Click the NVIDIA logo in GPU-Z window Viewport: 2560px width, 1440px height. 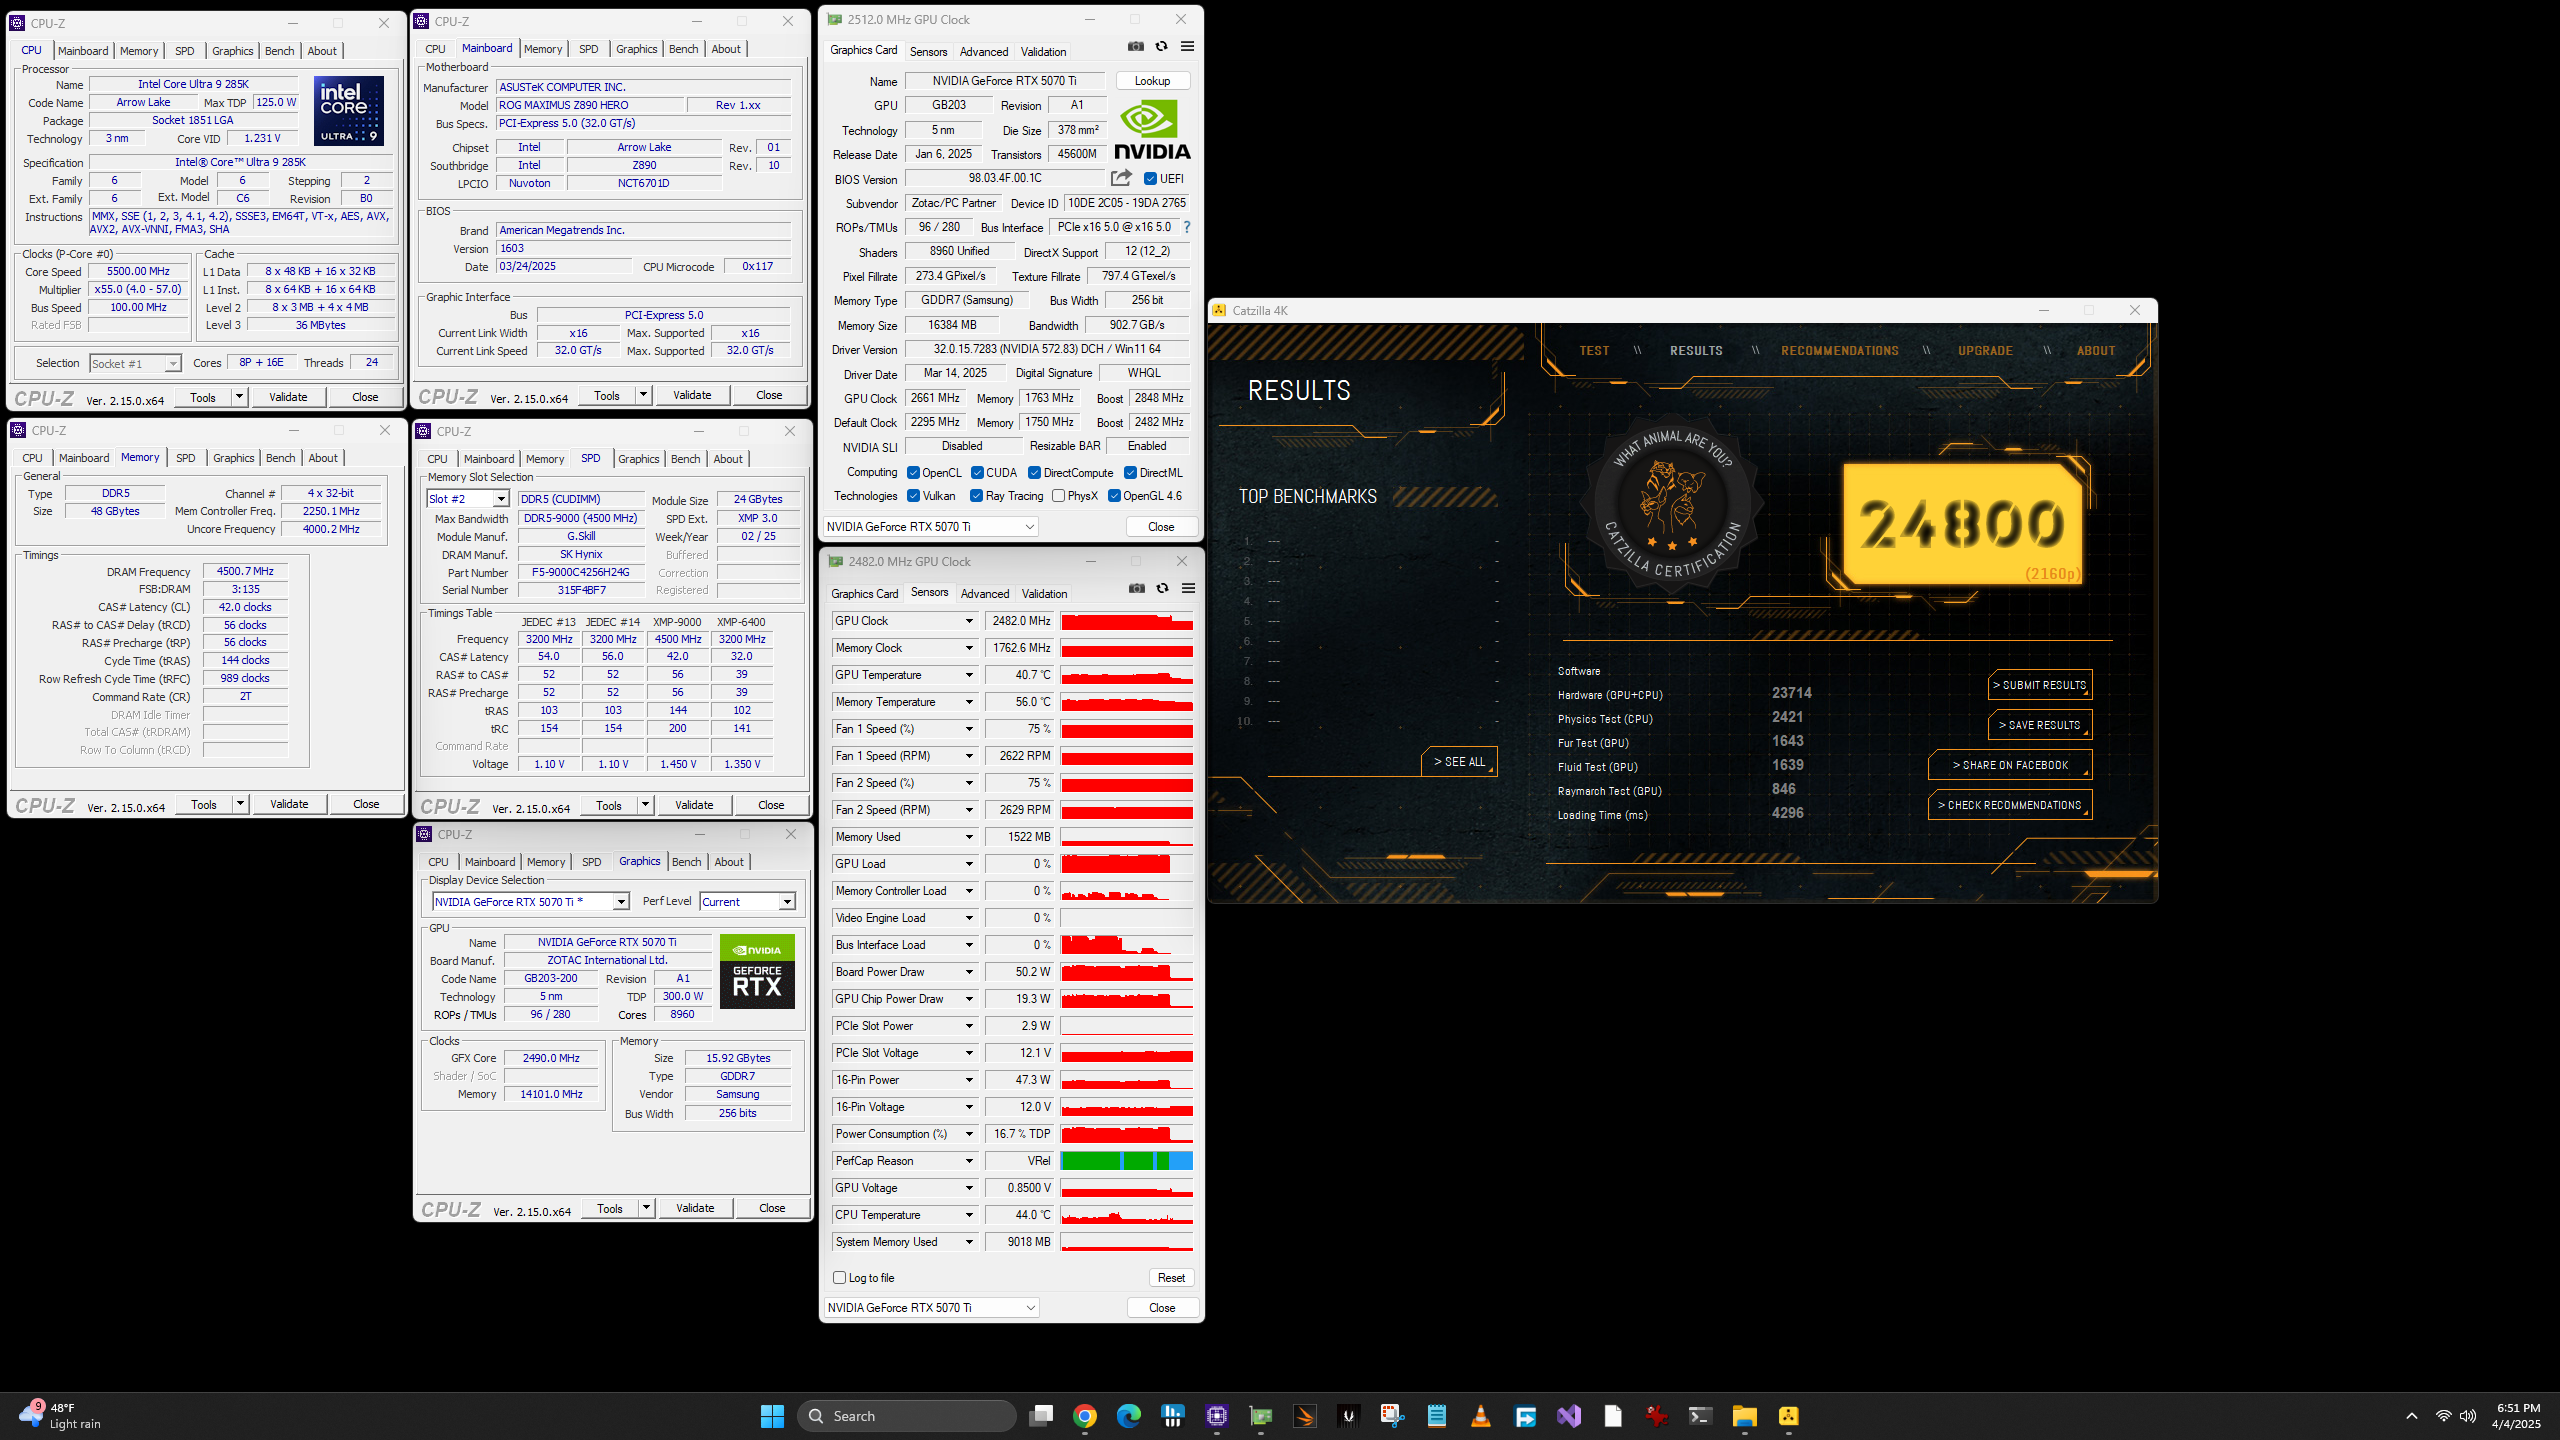click(1152, 130)
